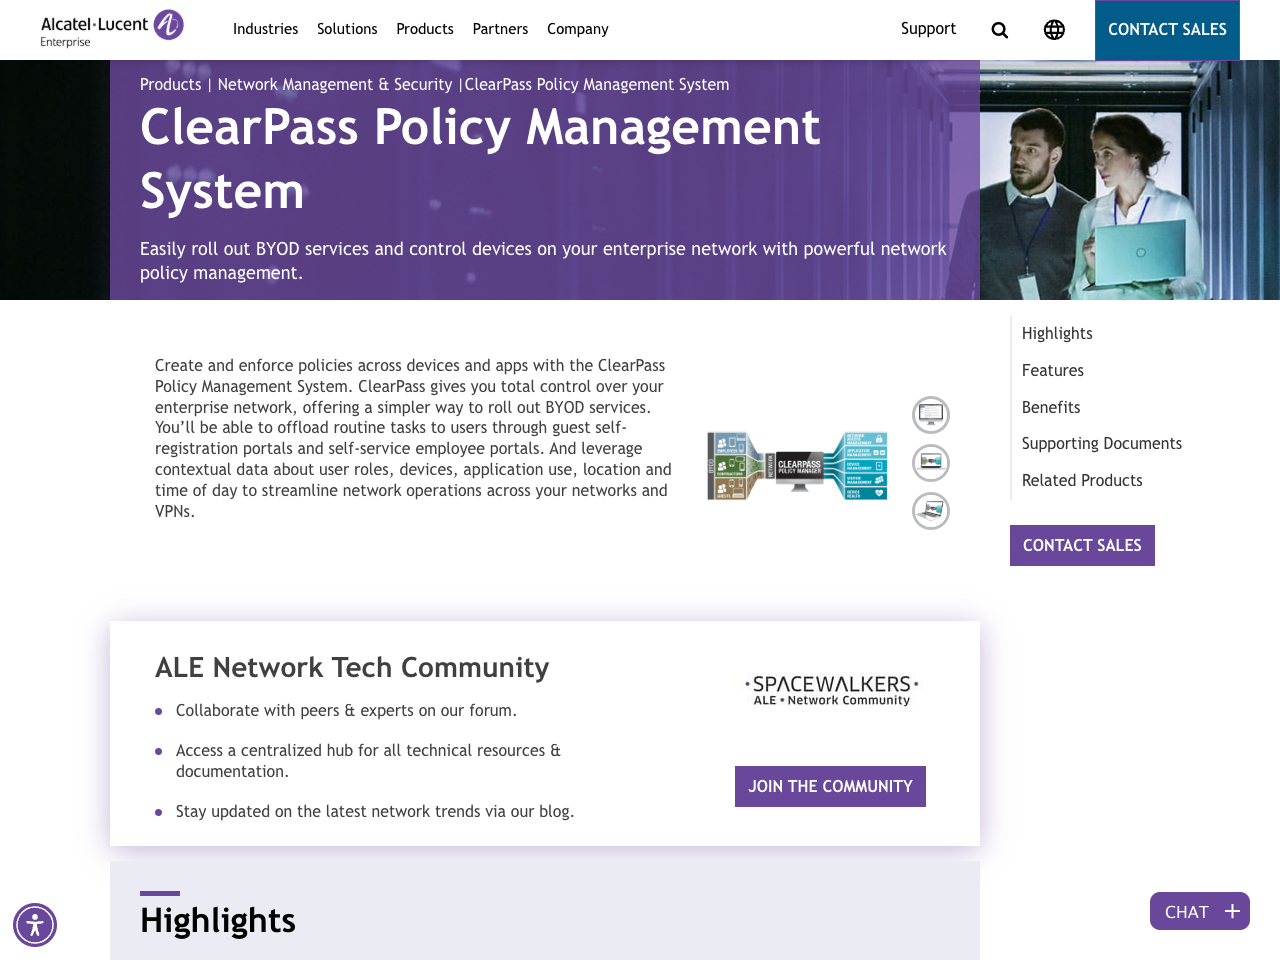Select the second circular image thumbnail
Screen dimensions: 1280x960
(931, 462)
